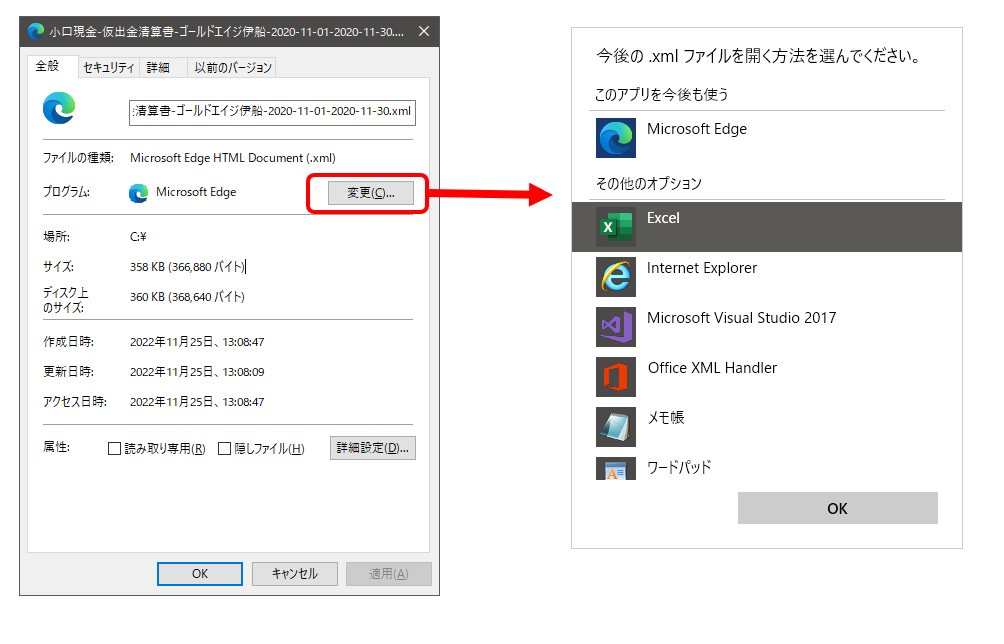This screenshot has width=1004, height=644.
Task: Choose the Internet Explorer icon
Action: click(615, 277)
